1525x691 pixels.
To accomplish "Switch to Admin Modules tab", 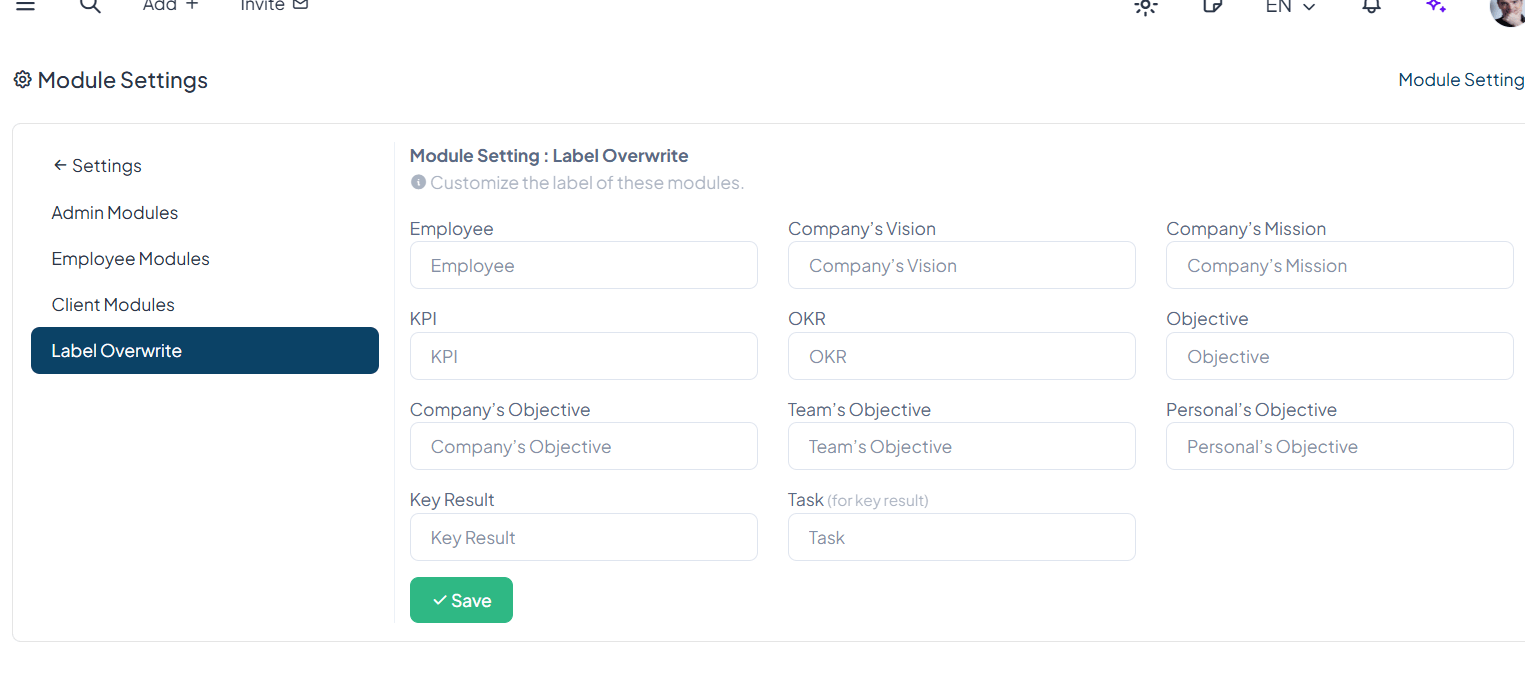I will [x=115, y=213].
